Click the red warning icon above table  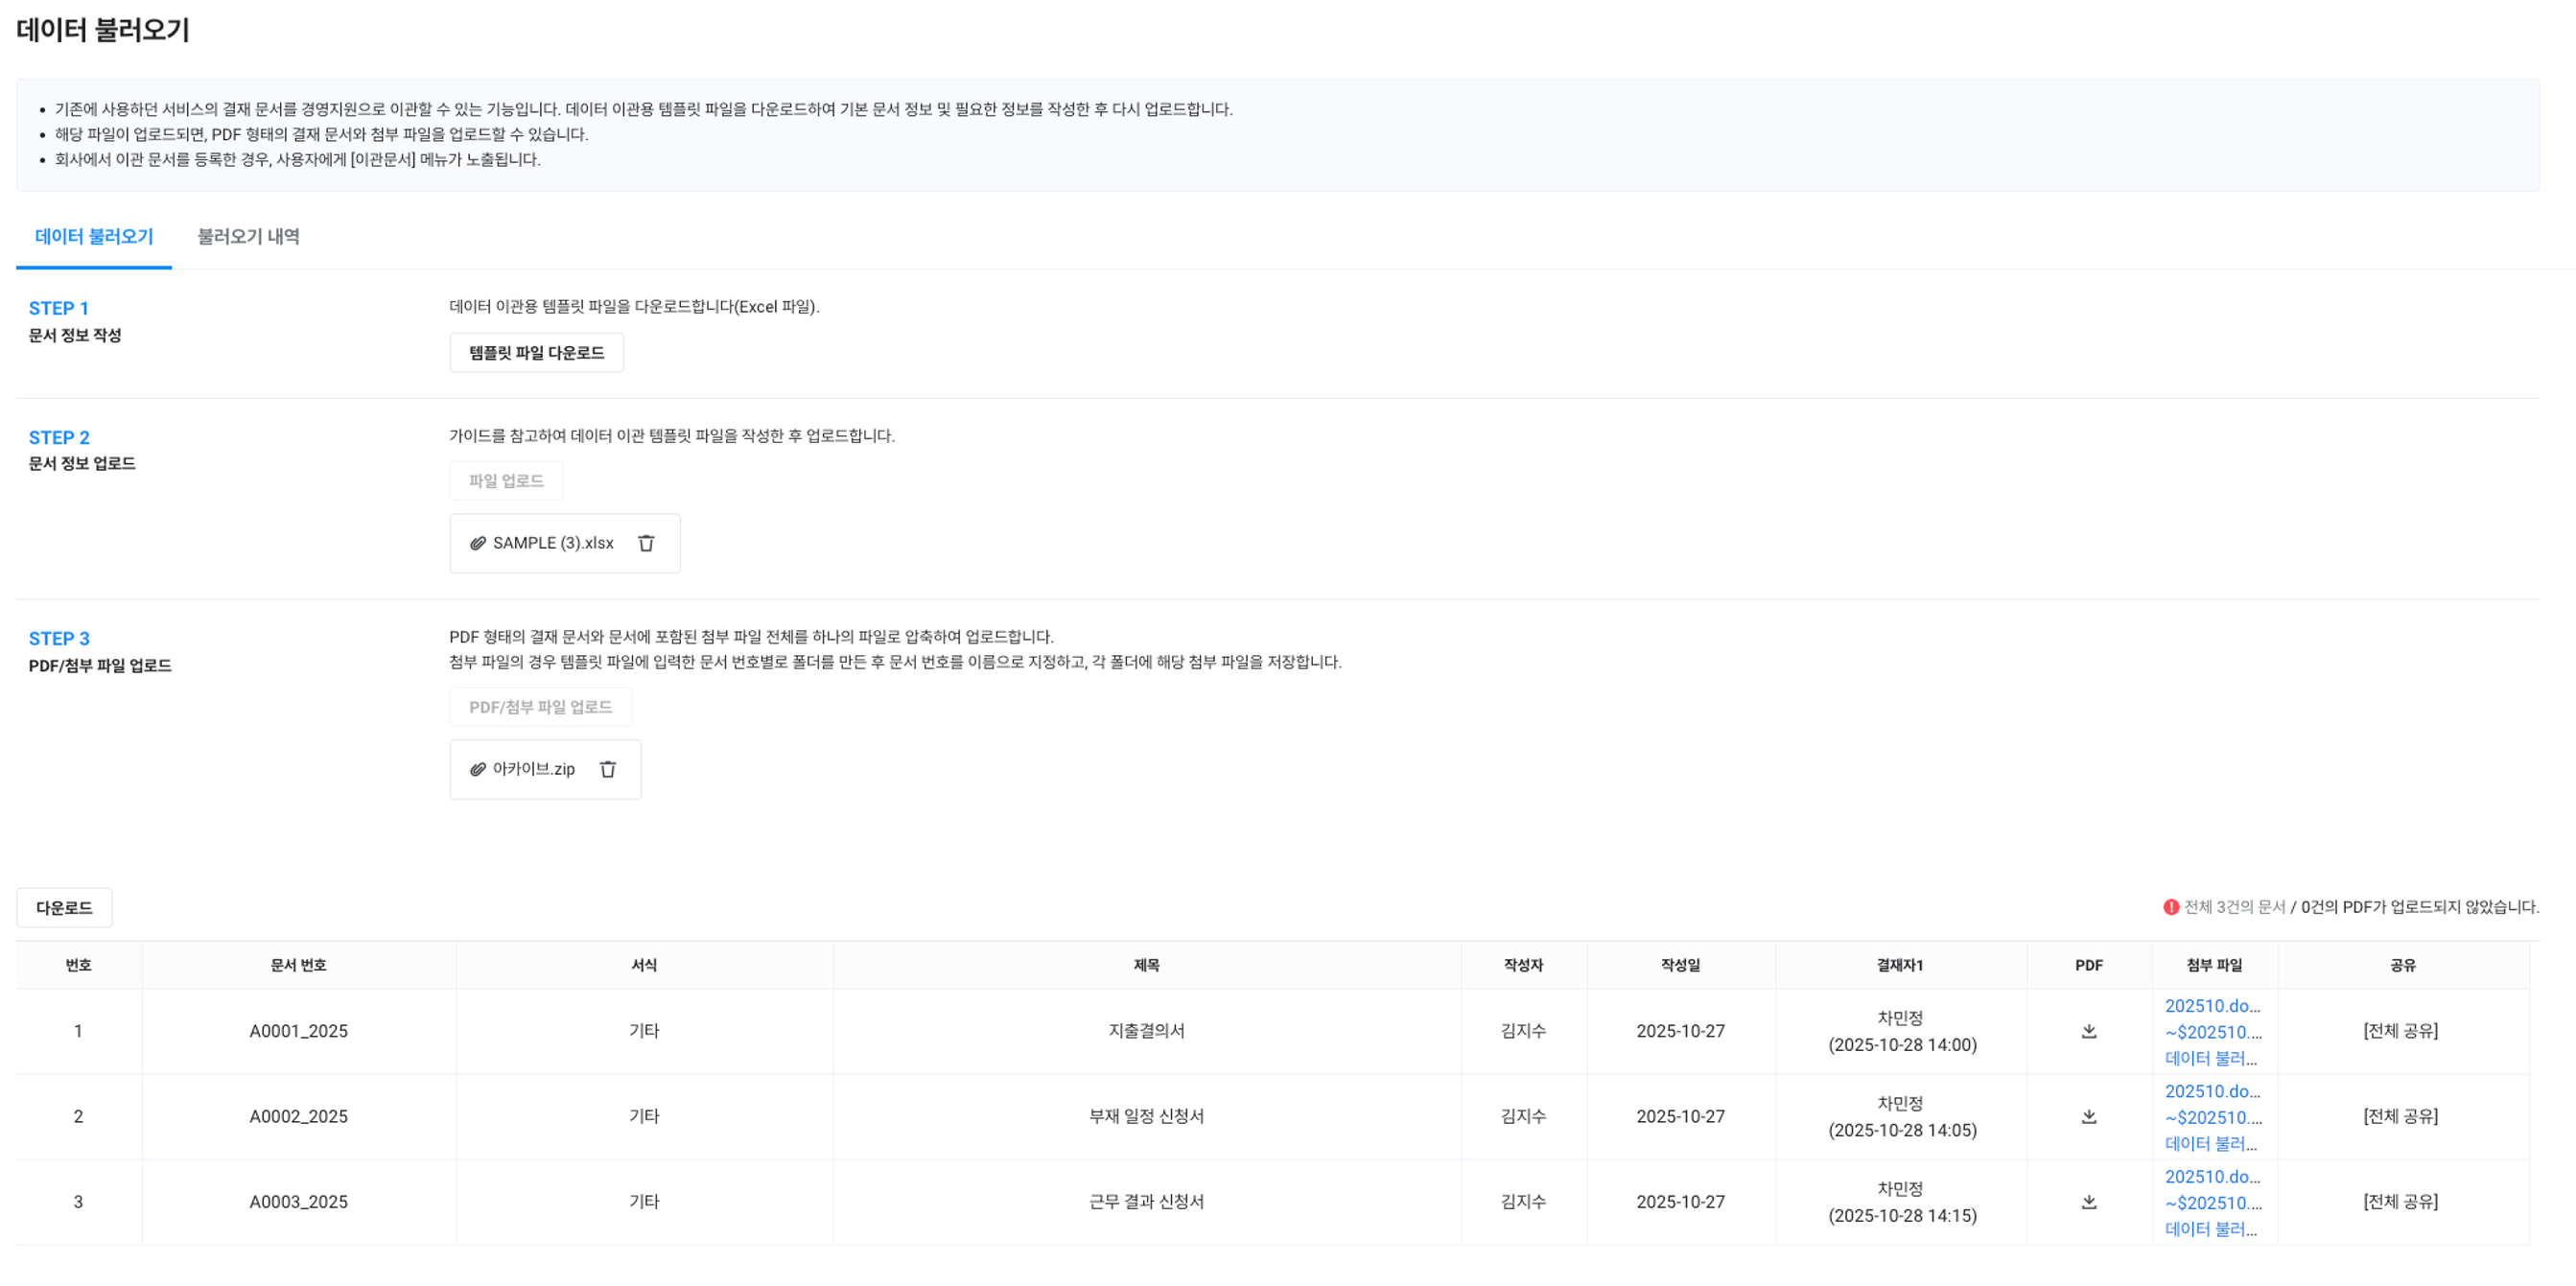(2170, 907)
